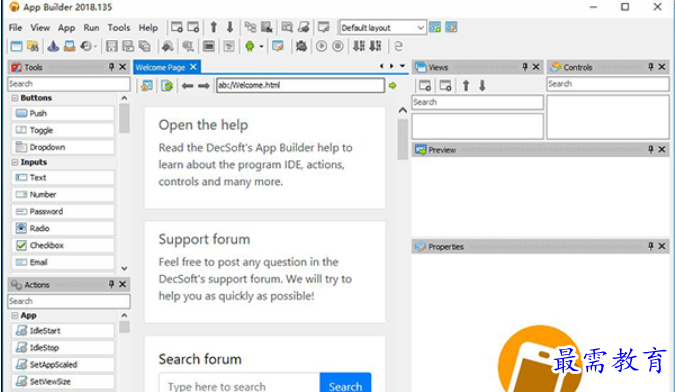The height and width of the screenshot is (392, 675).
Task: Open the tab list dropdown arrow
Action: tap(403, 66)
